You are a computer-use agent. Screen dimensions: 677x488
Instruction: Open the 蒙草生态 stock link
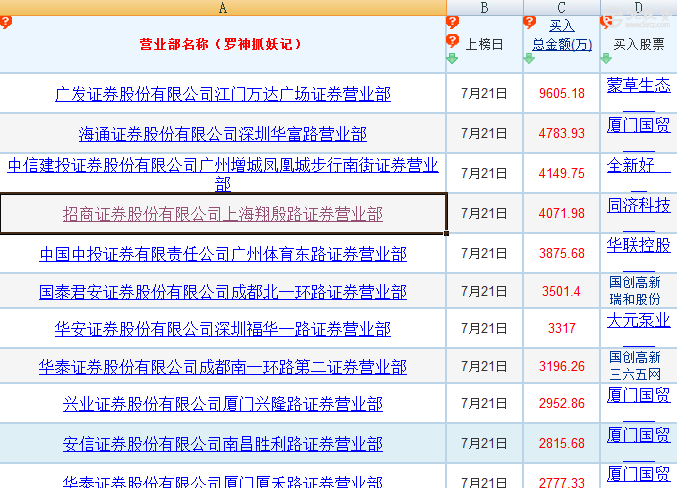pos(639,85)
